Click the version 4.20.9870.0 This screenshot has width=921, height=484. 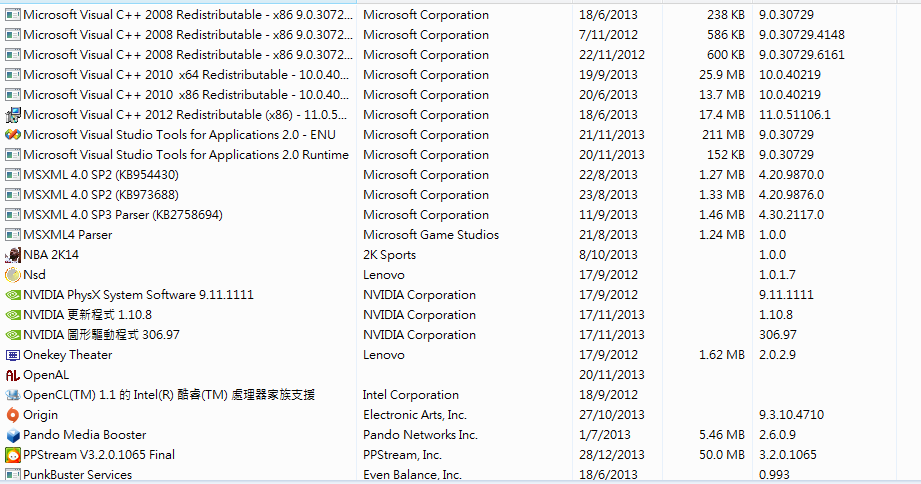791,174
